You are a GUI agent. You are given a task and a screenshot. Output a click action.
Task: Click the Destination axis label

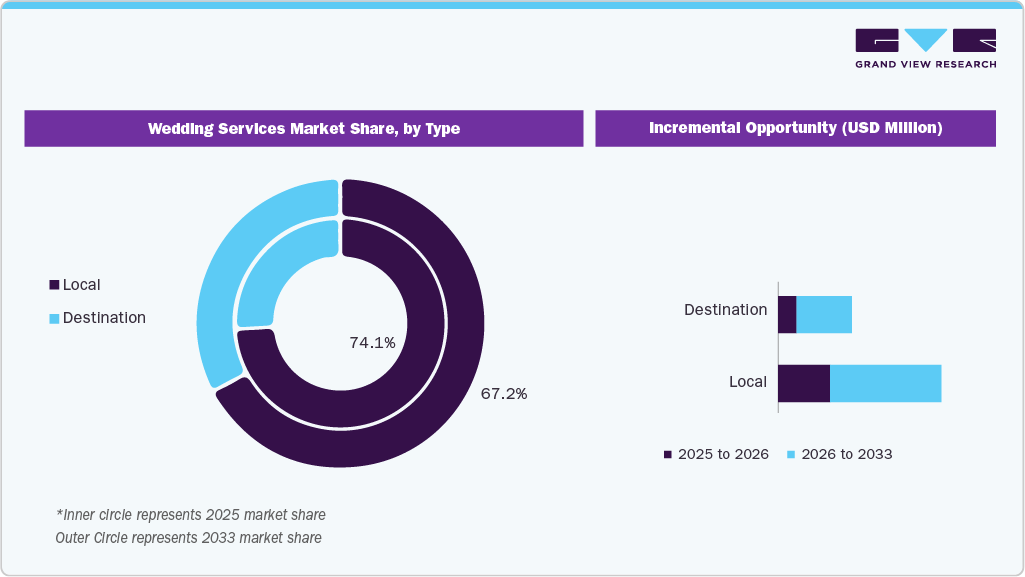tap(726, 310)
